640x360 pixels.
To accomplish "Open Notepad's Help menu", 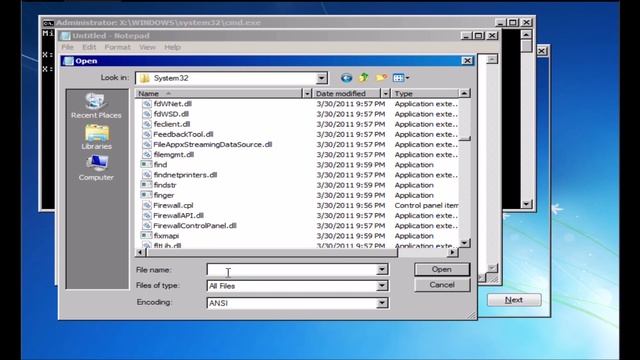I will (172, 47).
